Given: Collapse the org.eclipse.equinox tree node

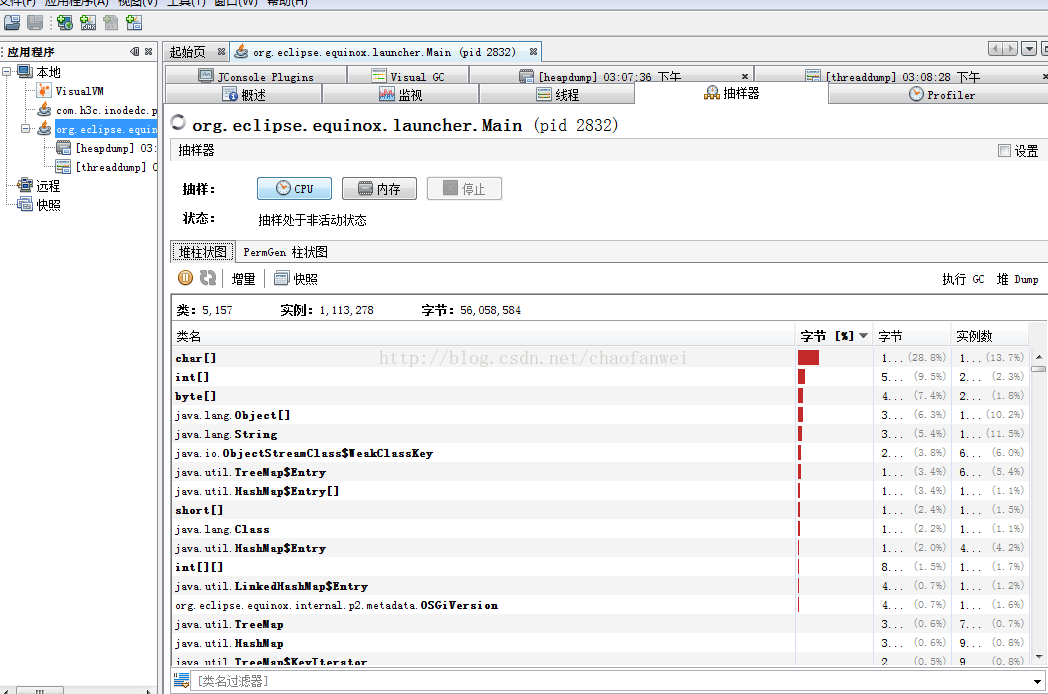Looking at the screenshot, I should pos(25,128).
